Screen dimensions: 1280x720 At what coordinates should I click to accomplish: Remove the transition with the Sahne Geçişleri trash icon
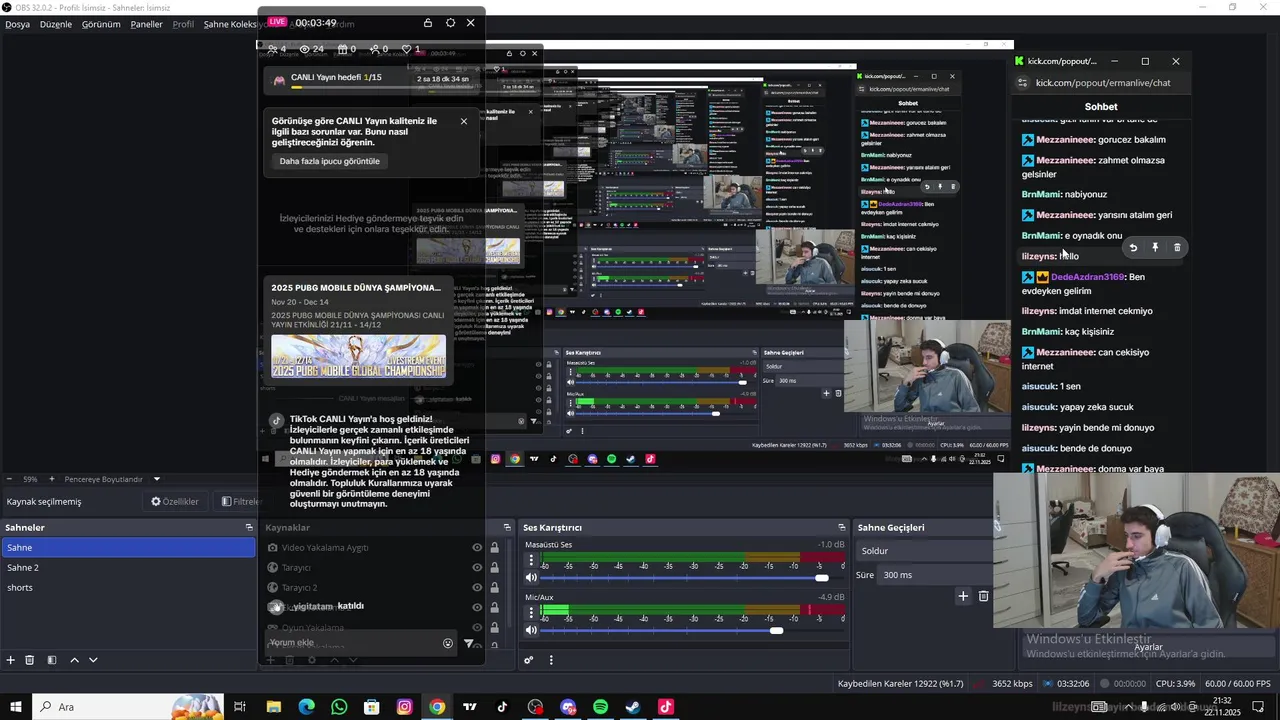pyautogui.click(x=983, y=596)
